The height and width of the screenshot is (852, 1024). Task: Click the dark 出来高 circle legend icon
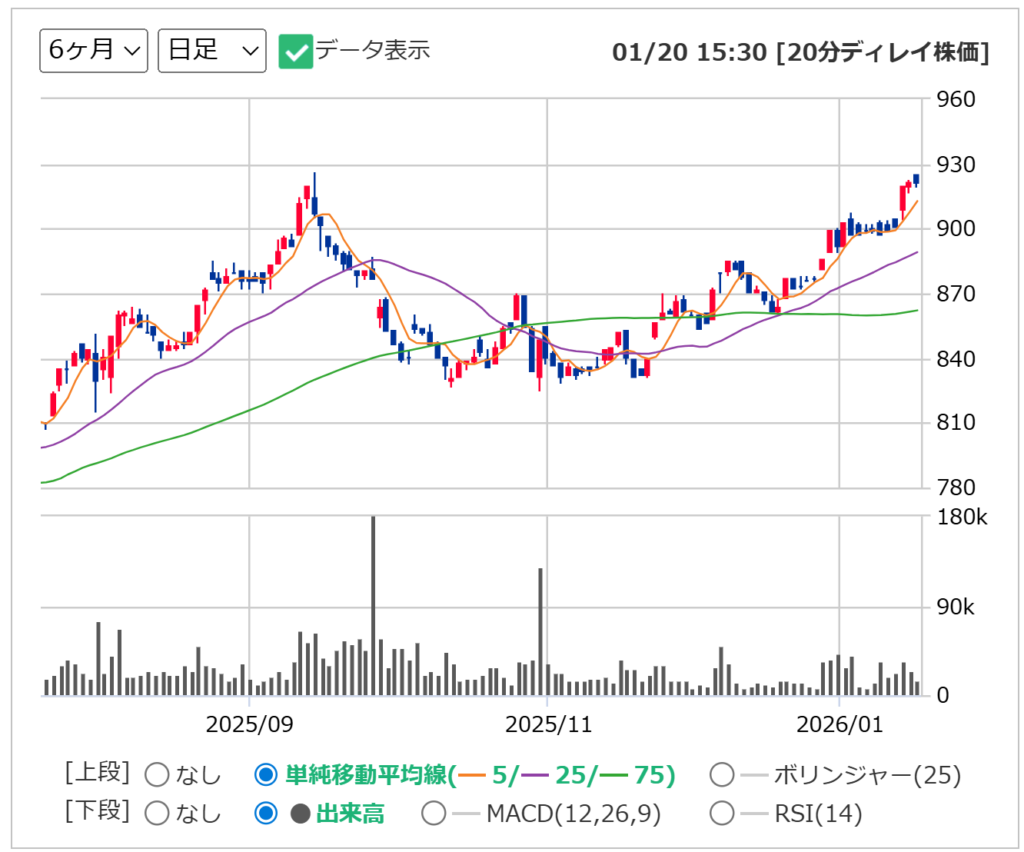(x=300, y=814)
